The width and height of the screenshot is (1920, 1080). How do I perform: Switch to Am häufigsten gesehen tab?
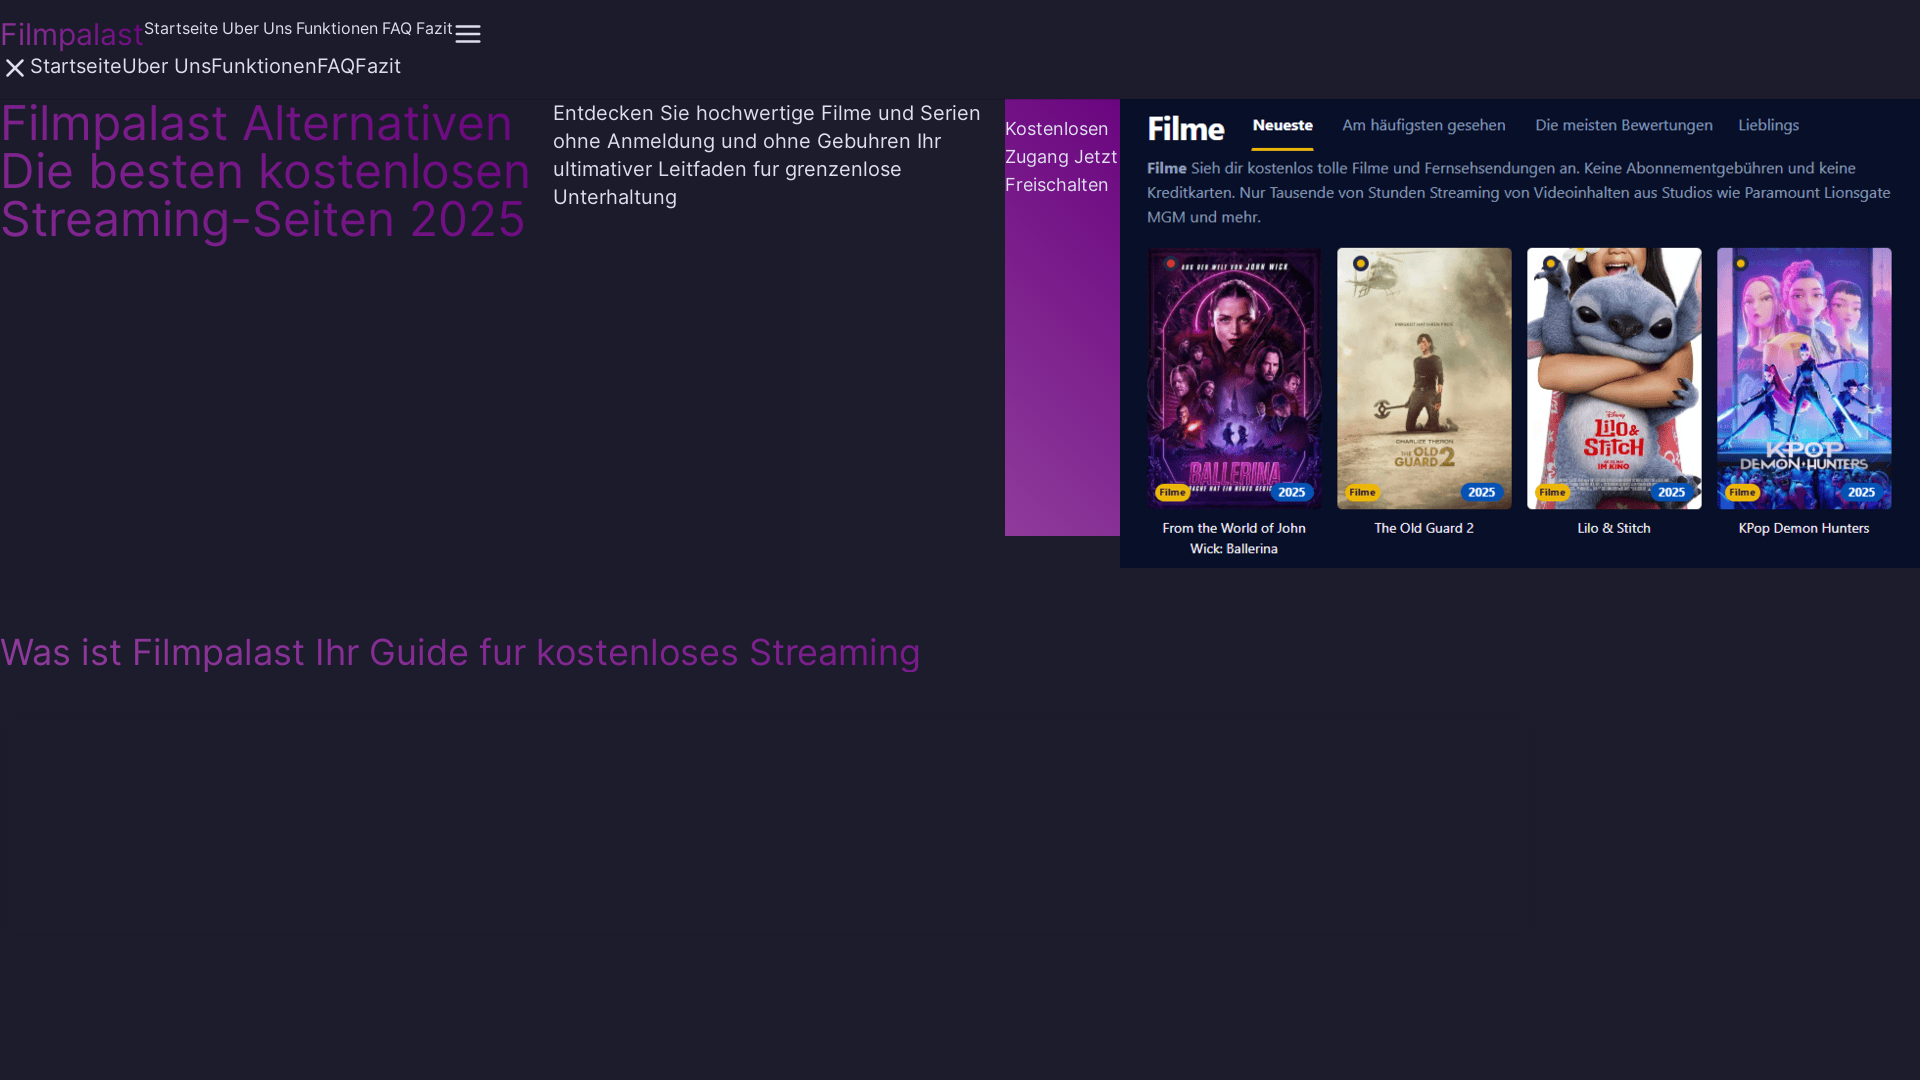pos(1424,125)
